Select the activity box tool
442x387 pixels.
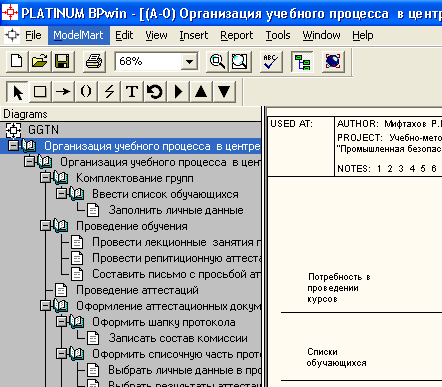40,91
